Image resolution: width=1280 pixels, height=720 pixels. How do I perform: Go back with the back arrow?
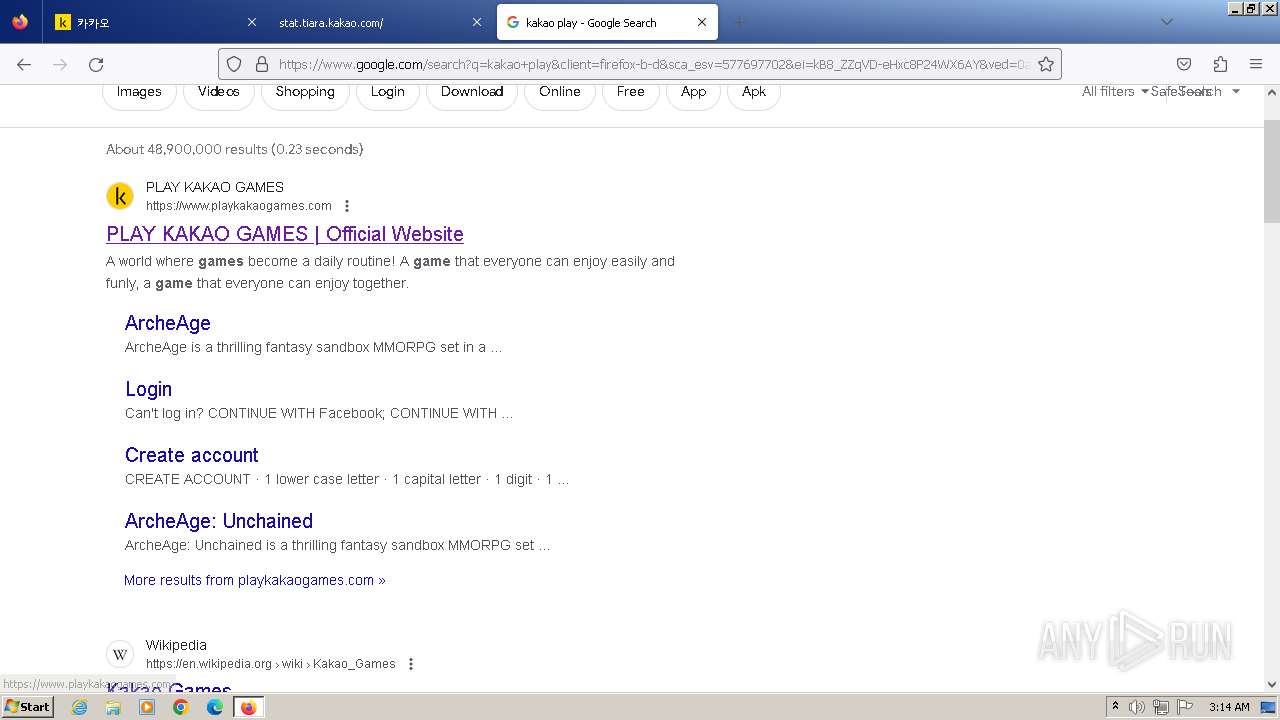point(24,64)
